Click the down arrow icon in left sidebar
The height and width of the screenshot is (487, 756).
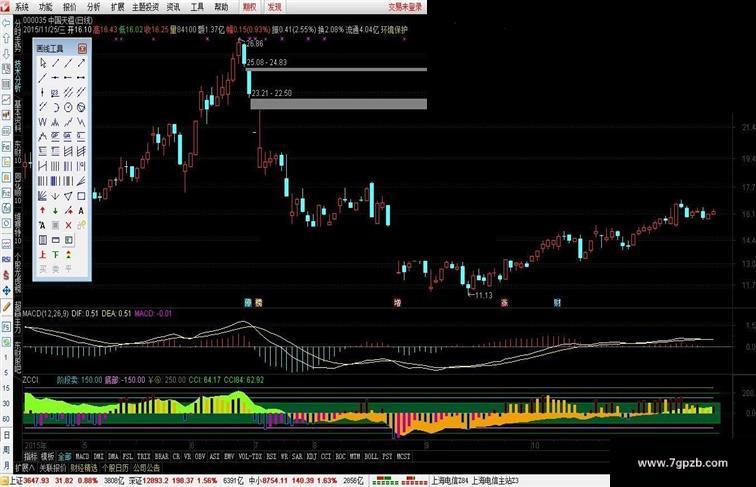[6, 54]
